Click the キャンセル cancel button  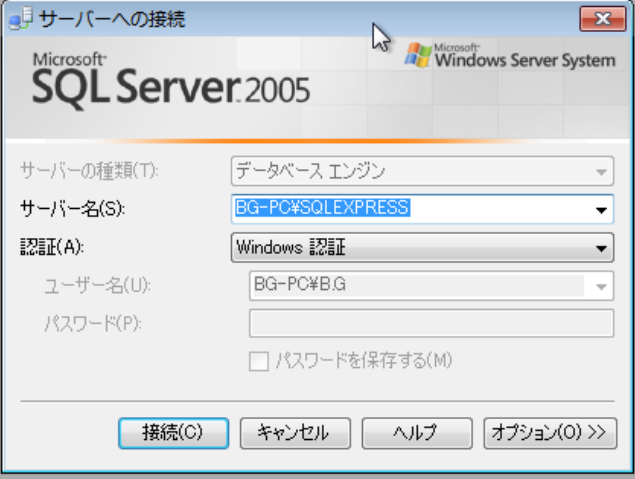[295, 433]
